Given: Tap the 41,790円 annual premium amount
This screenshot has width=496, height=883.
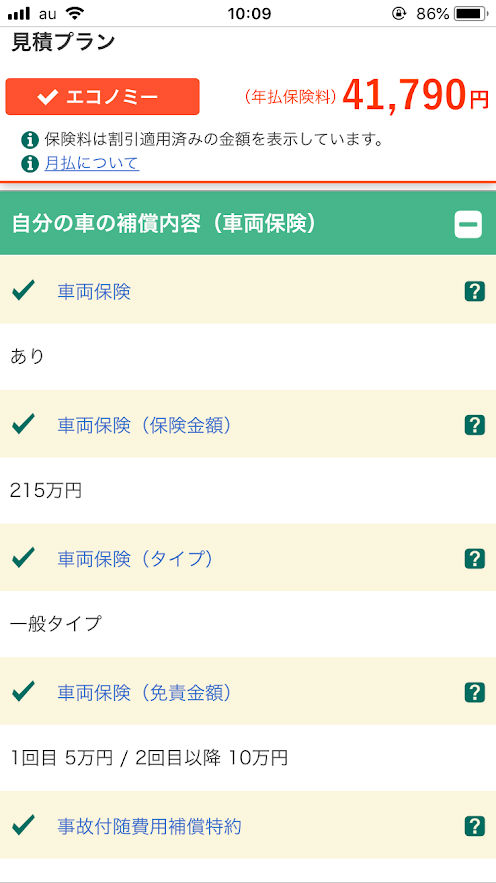Looking at the screenshot, I should [415, 96].
